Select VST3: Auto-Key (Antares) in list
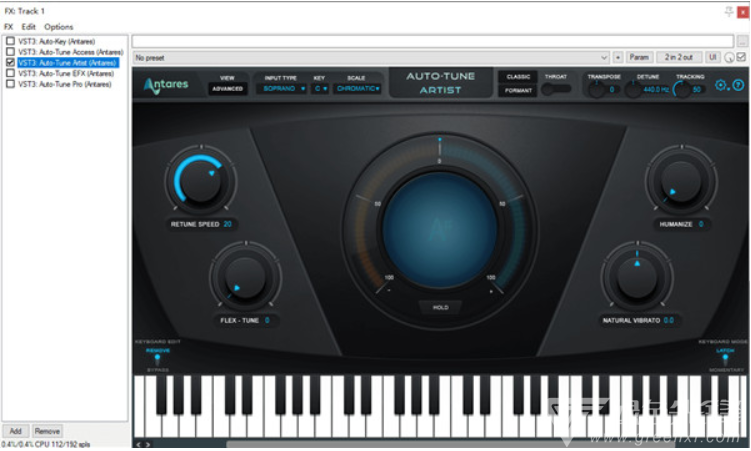Image resolution: width=751 pixels, height=451 pixels. point(57,41)
